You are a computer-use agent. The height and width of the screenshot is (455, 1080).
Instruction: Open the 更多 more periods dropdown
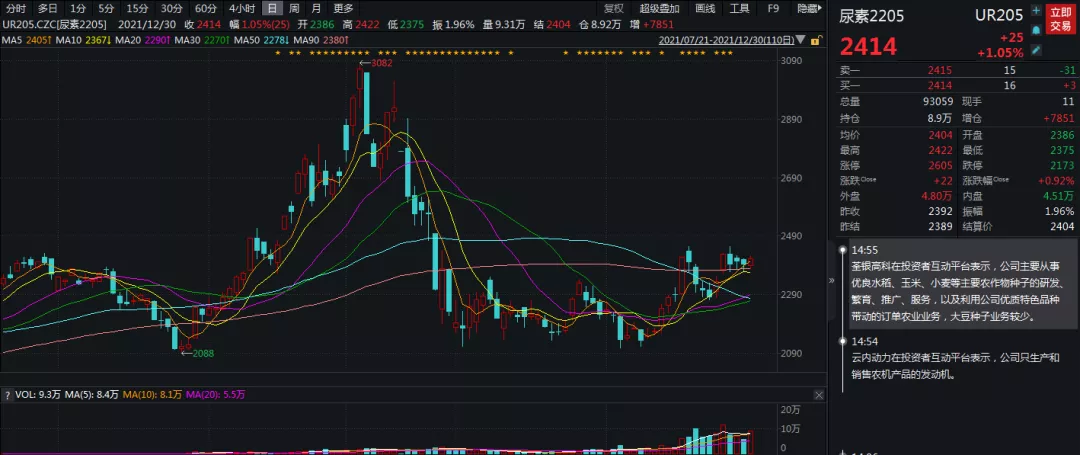click(343, 8)
